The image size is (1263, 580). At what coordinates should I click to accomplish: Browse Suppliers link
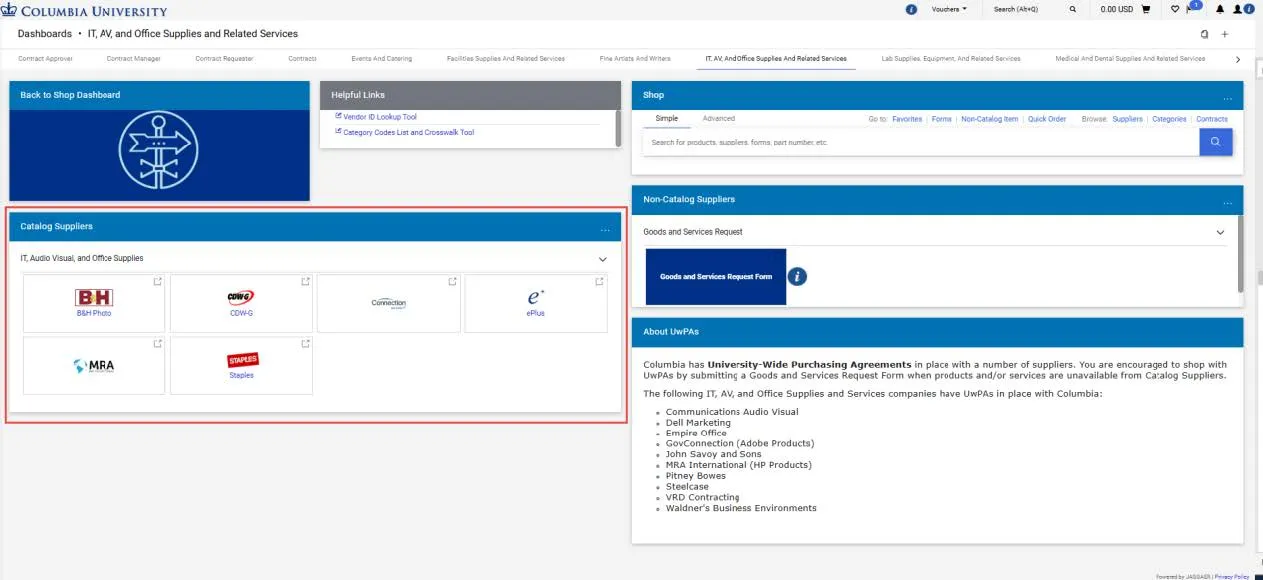pyautogui.click(x=1127, y=119)
